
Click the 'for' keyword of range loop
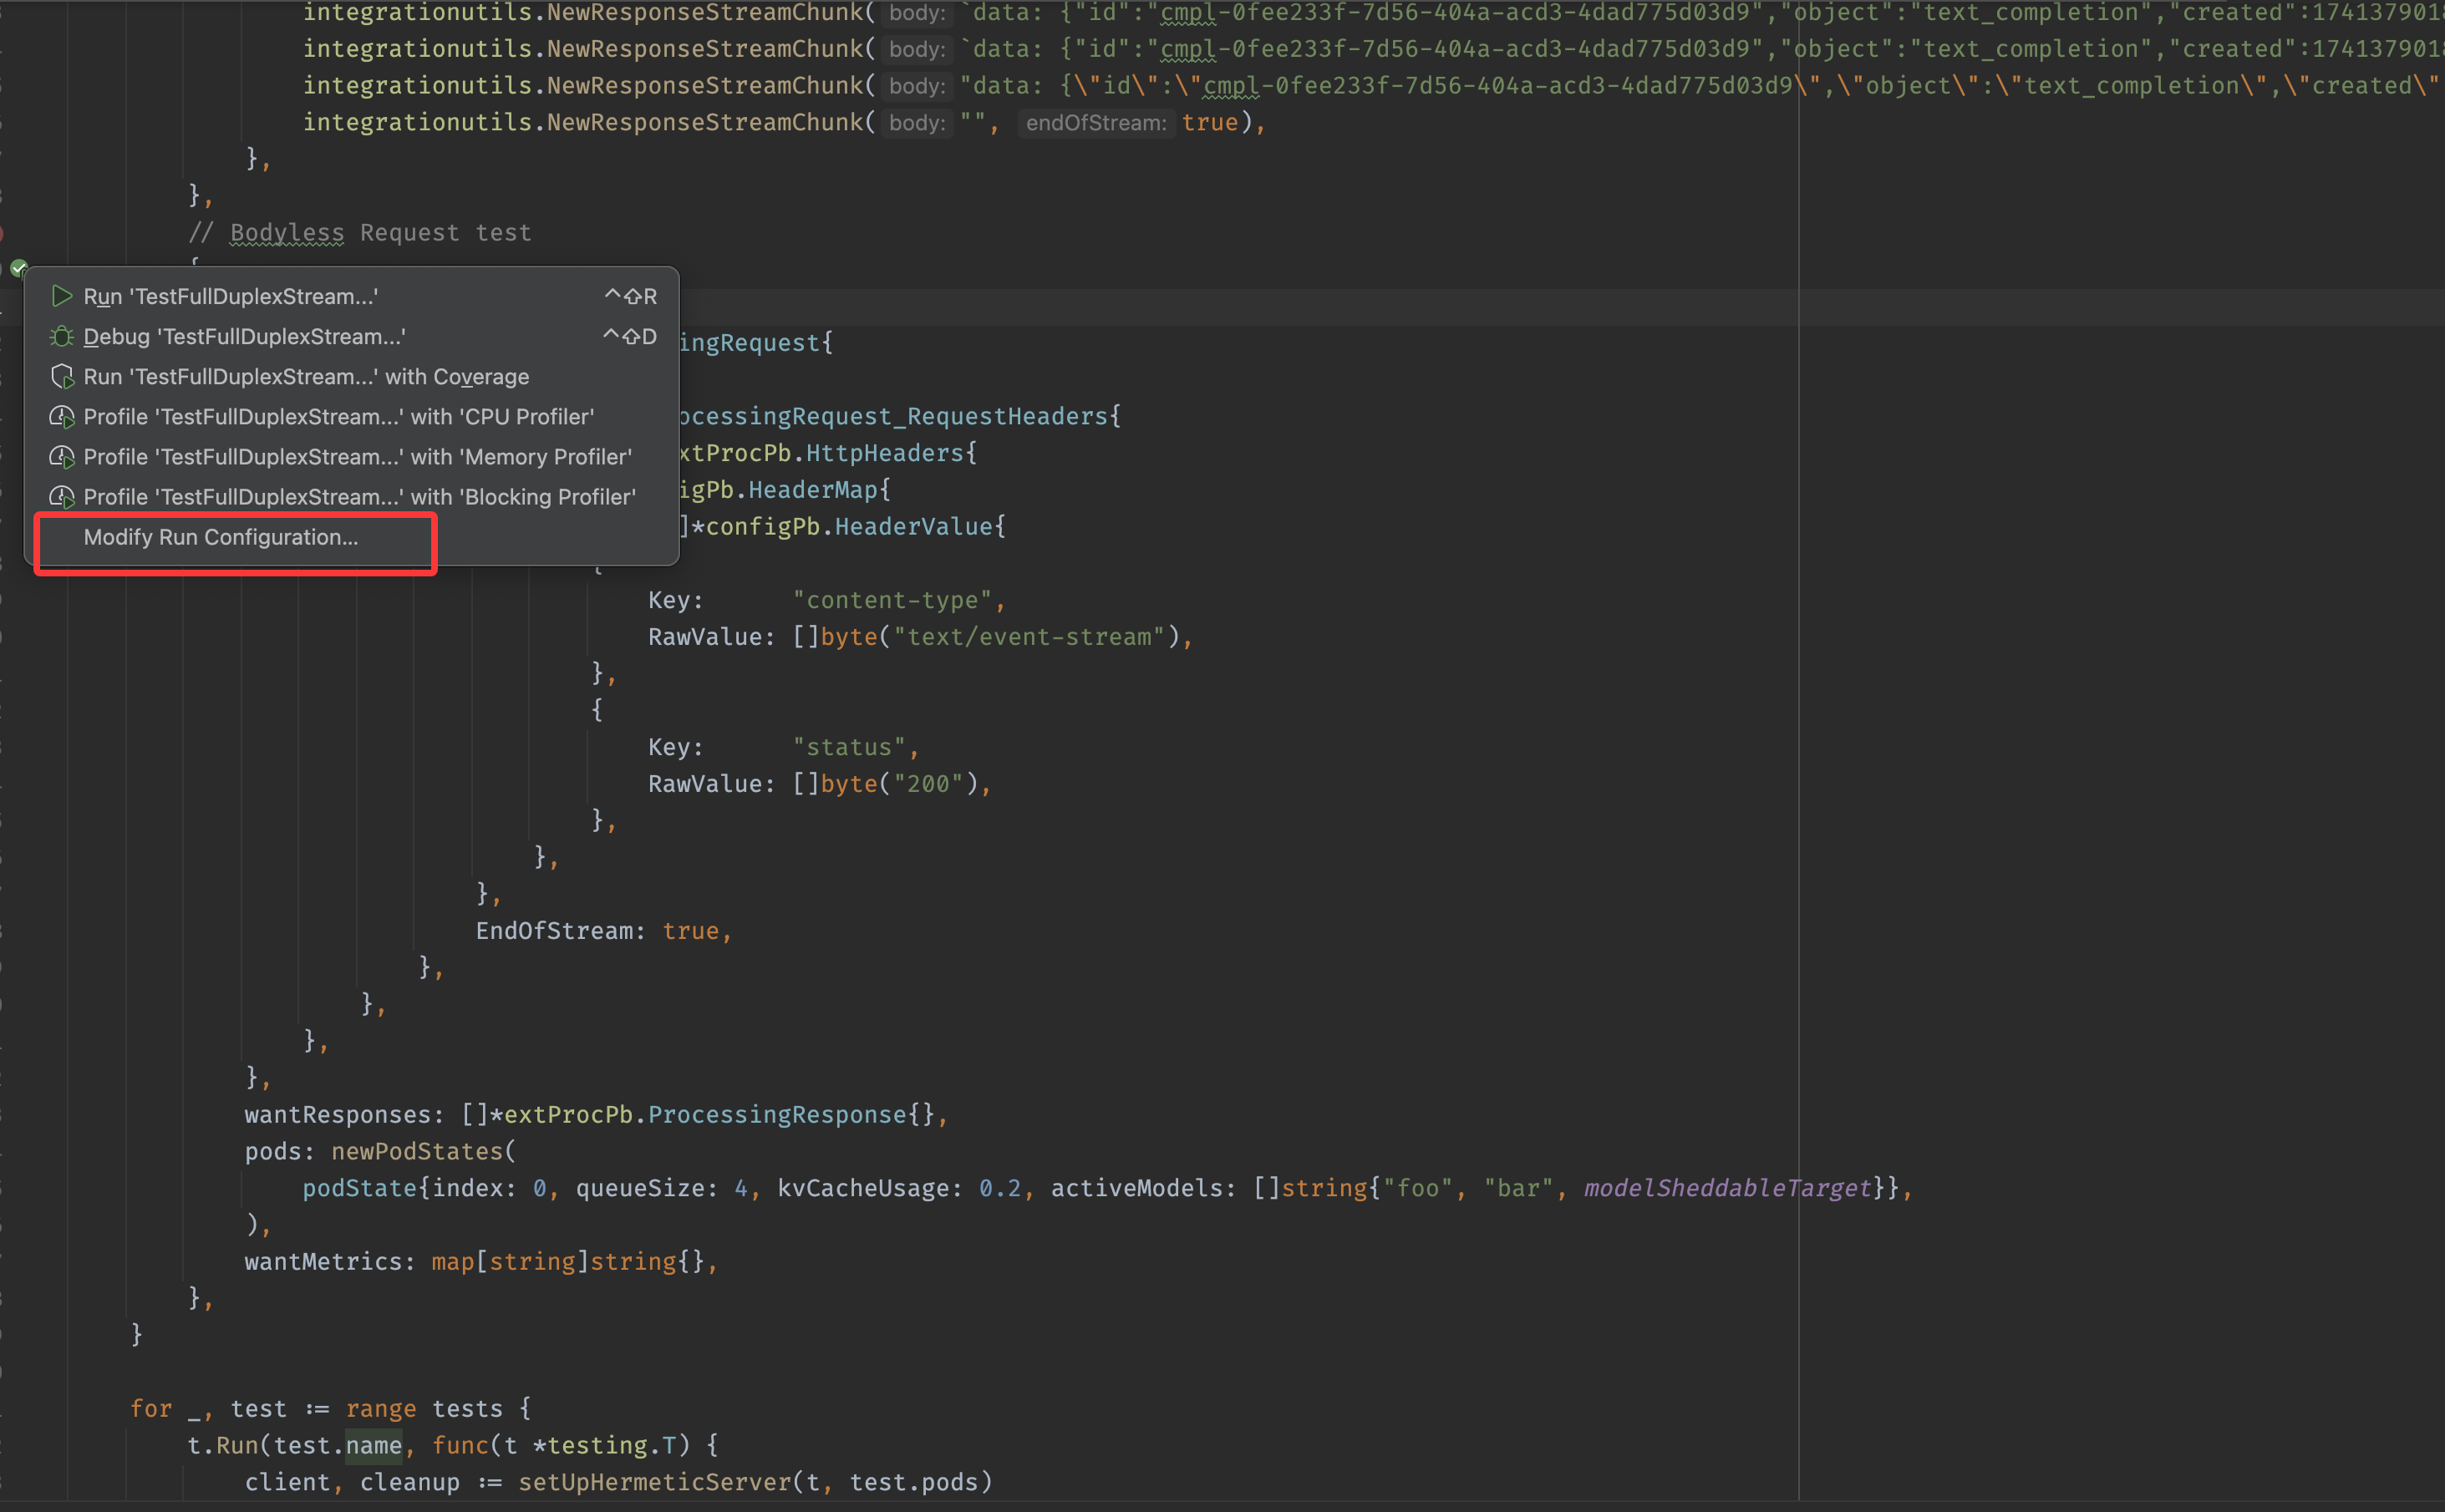(151, 1408)
